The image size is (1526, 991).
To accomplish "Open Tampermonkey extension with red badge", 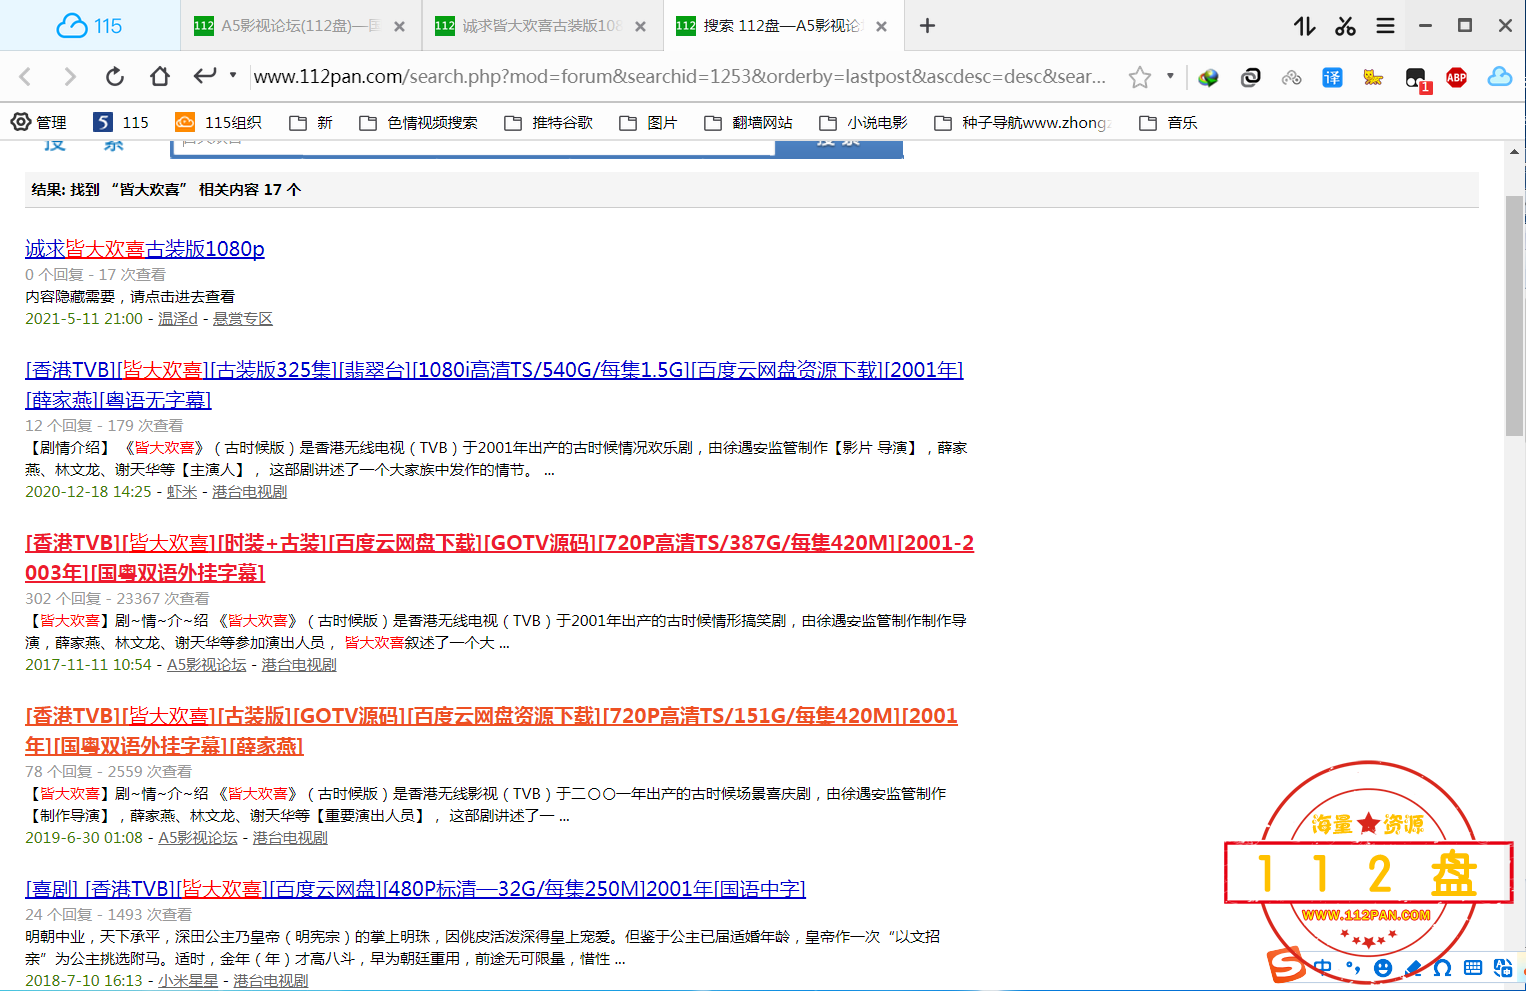I will tap(1416, 79).
